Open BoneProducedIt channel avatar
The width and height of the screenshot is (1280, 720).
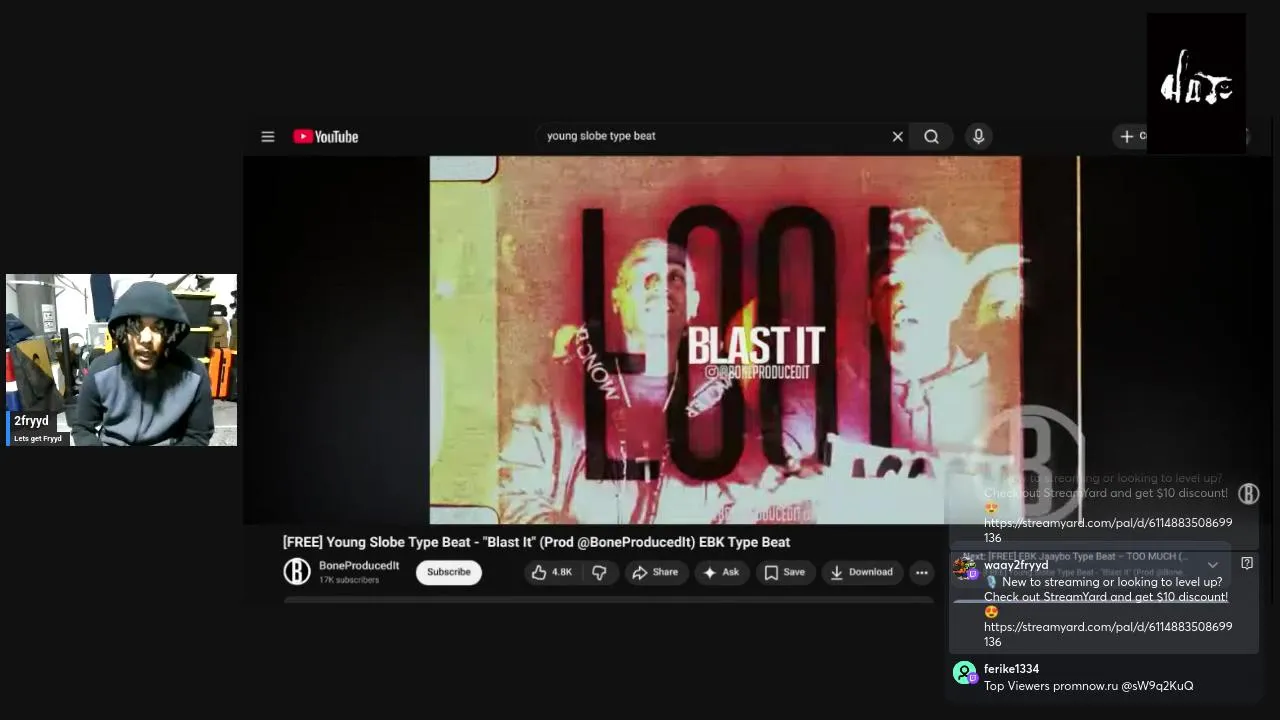(x=297, y=571)
